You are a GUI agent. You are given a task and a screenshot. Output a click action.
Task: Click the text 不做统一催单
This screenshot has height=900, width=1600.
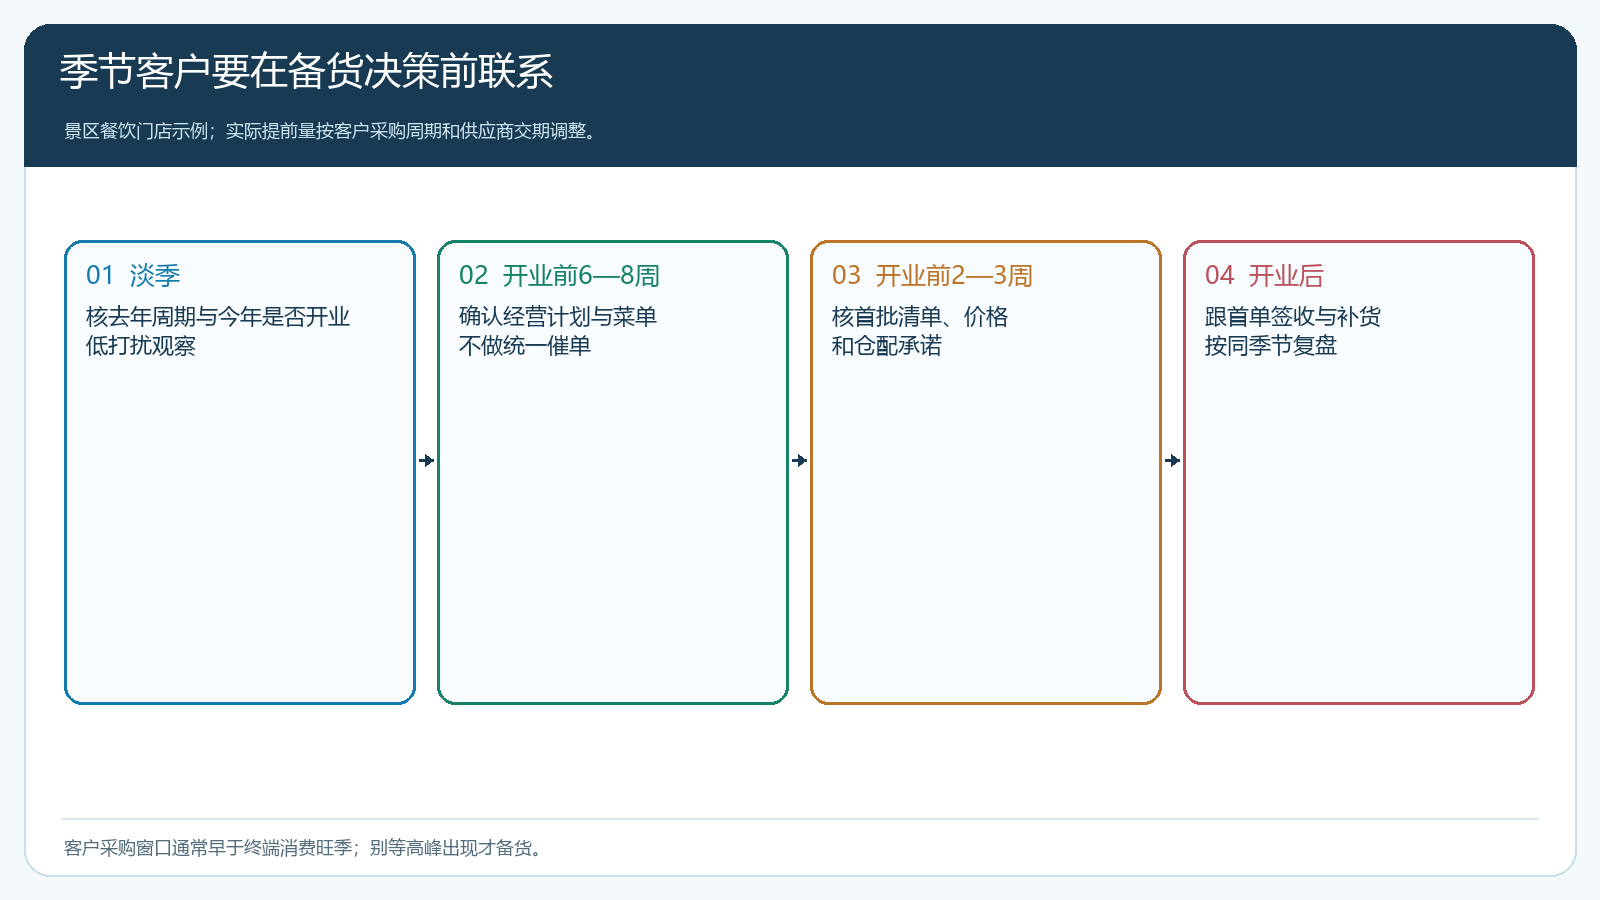525,346
